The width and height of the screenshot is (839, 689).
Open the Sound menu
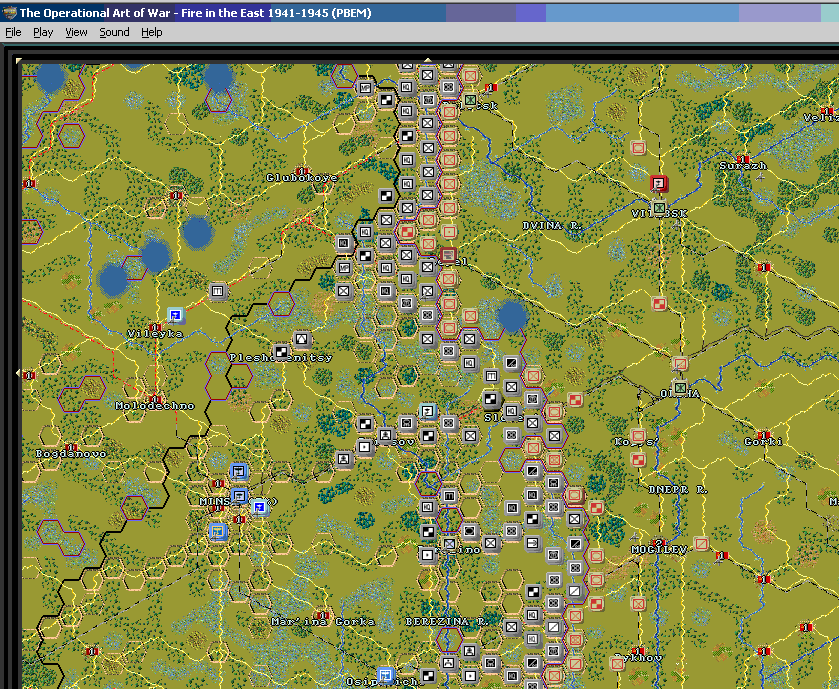pyautogui.click(x=114, y=32)
